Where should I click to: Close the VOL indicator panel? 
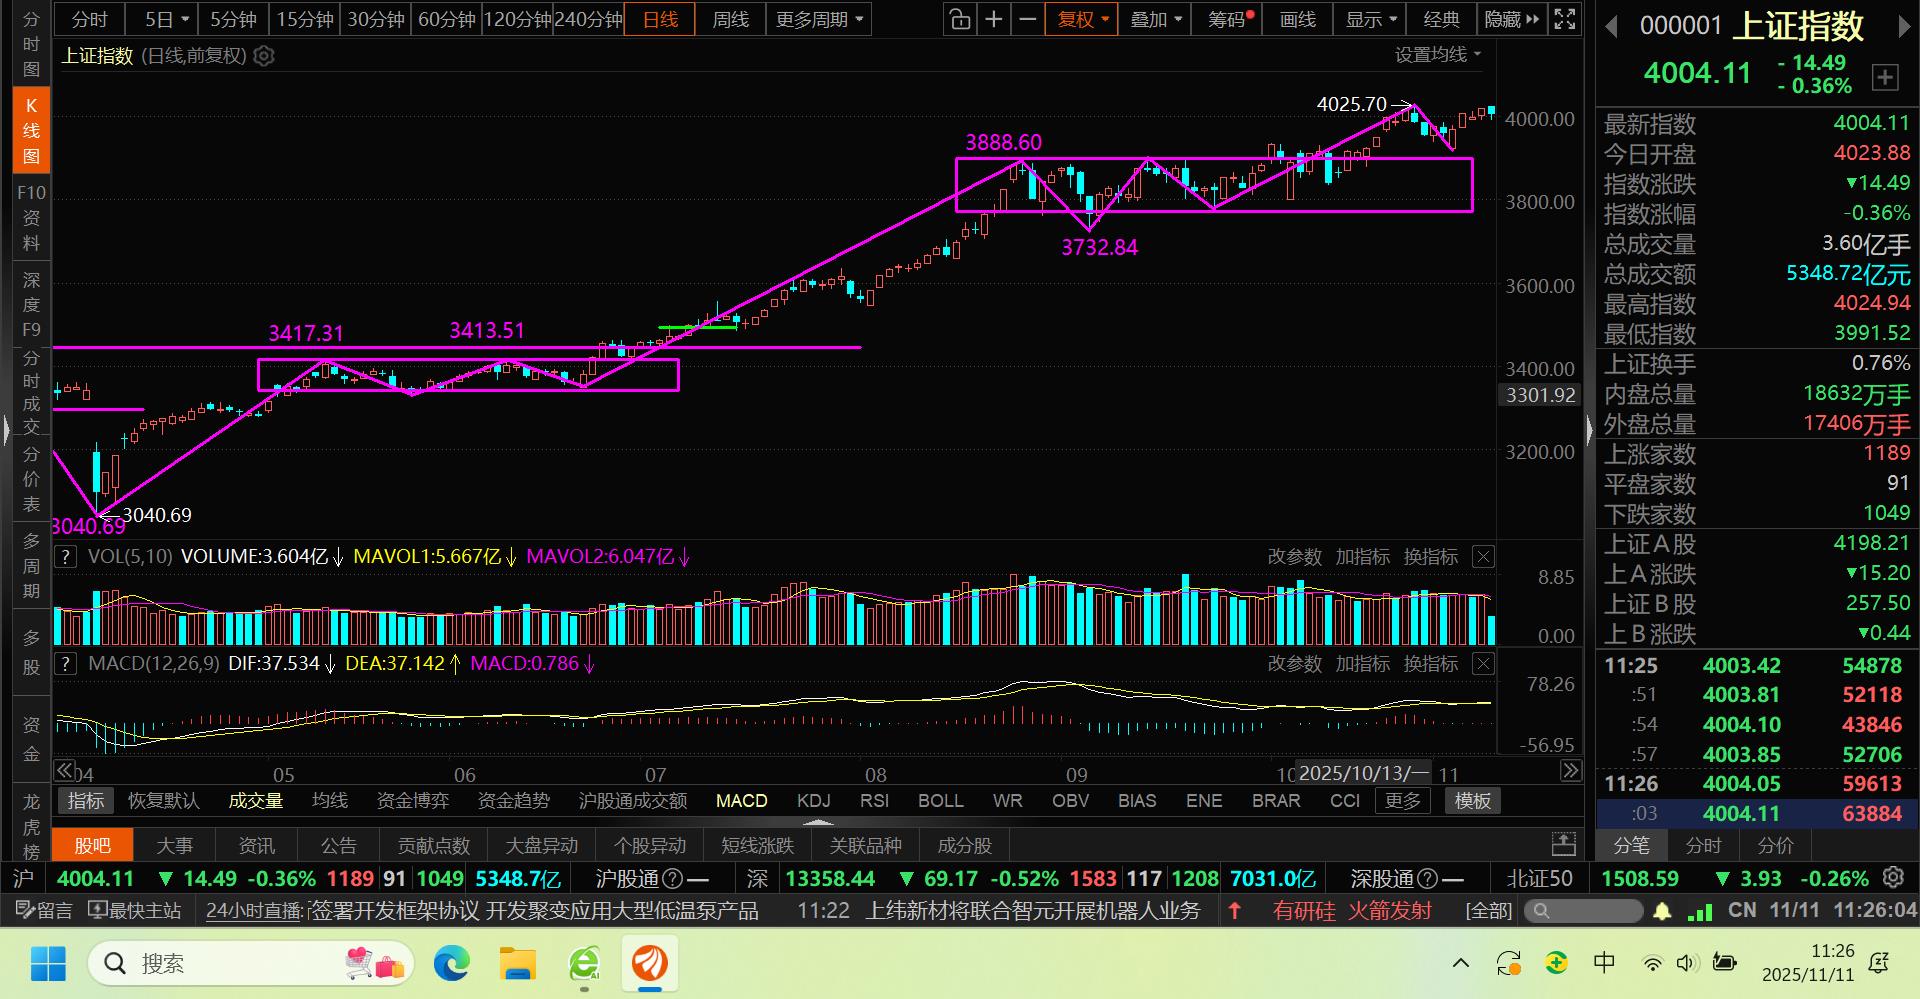(x=1483, y=557)
